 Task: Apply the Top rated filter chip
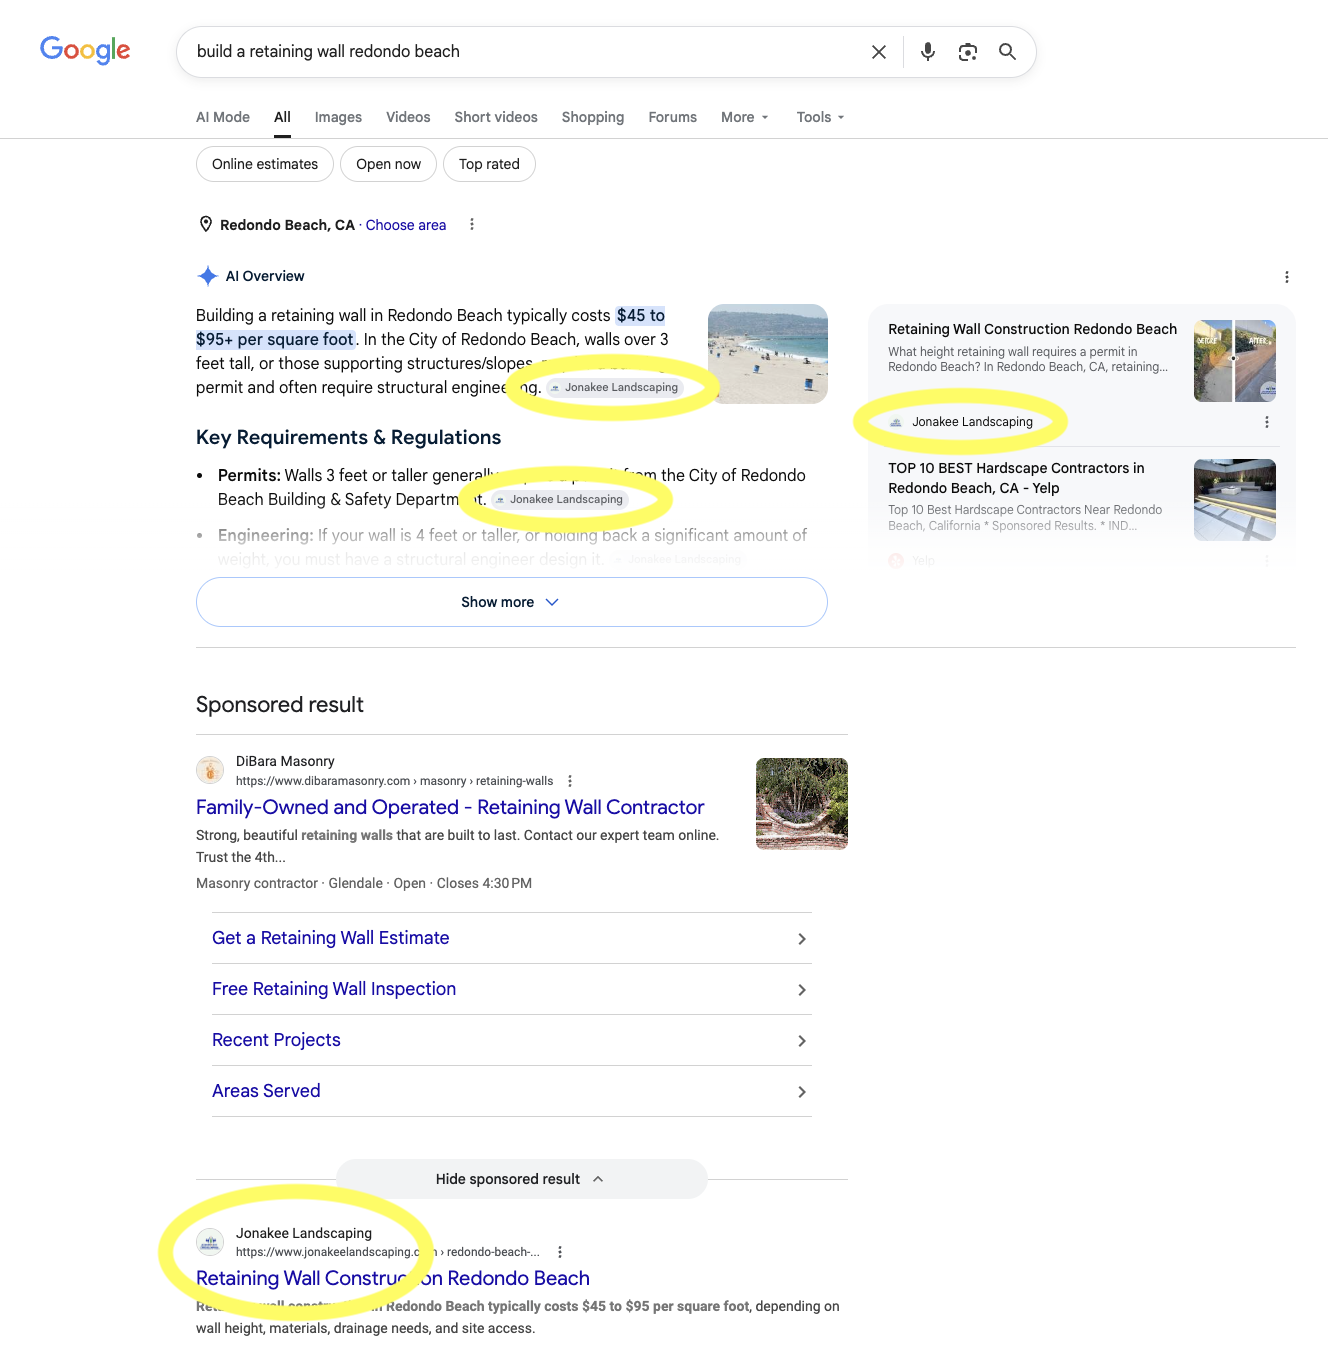click(489, 164)
